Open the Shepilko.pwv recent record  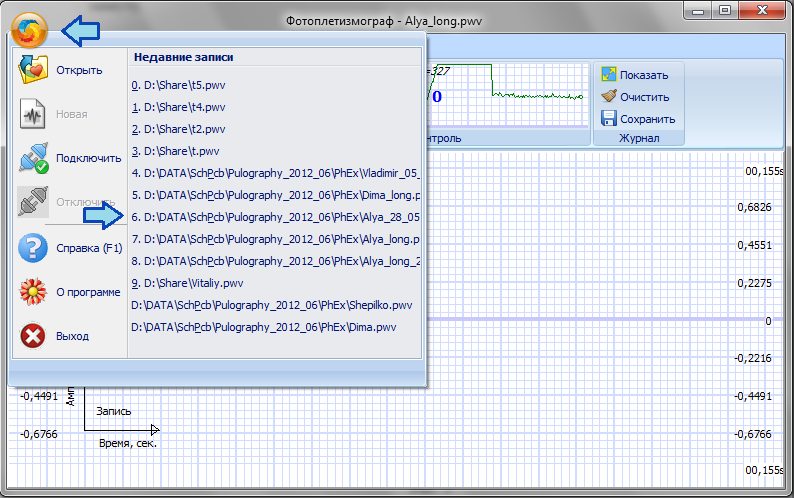click(x=271, y=305)
